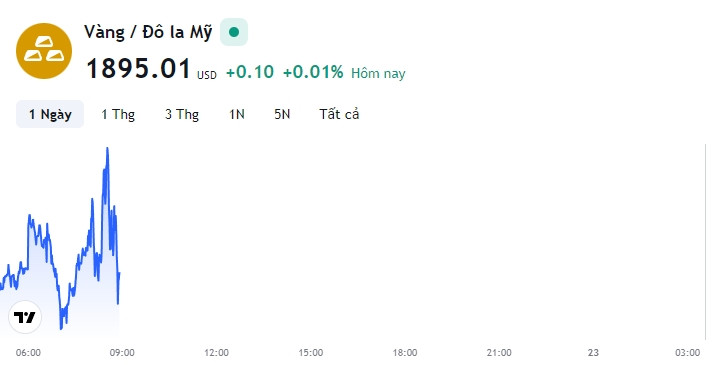Click the Hôm nay label
This screenshot has height=365, width=724.
pos(378,73)
